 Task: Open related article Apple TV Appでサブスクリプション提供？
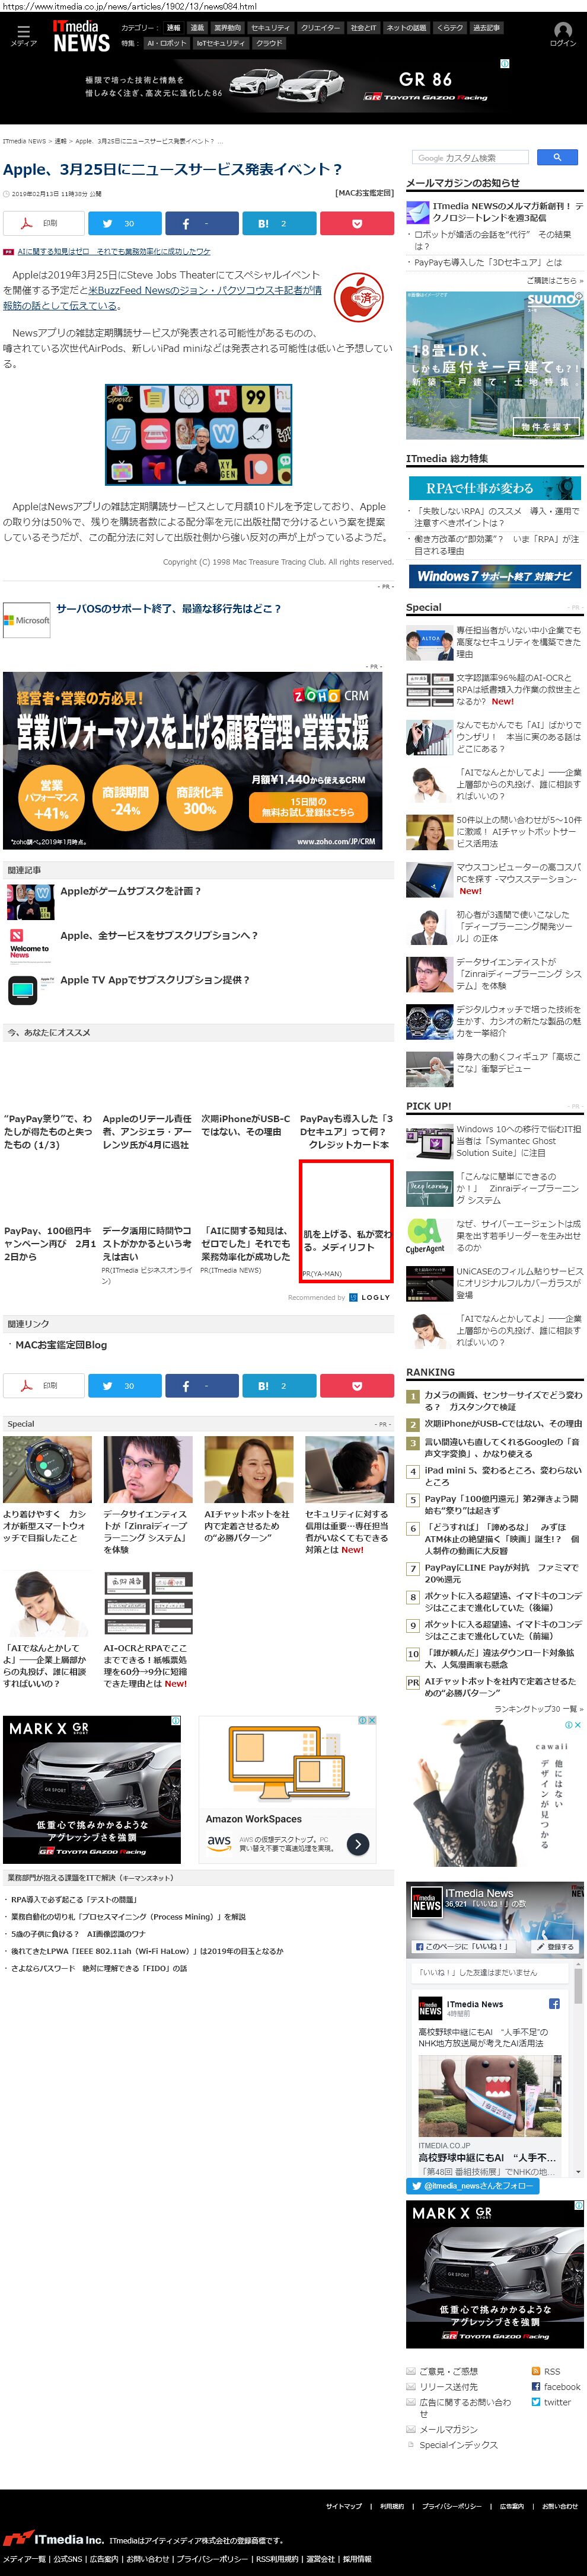click(155, 980)
